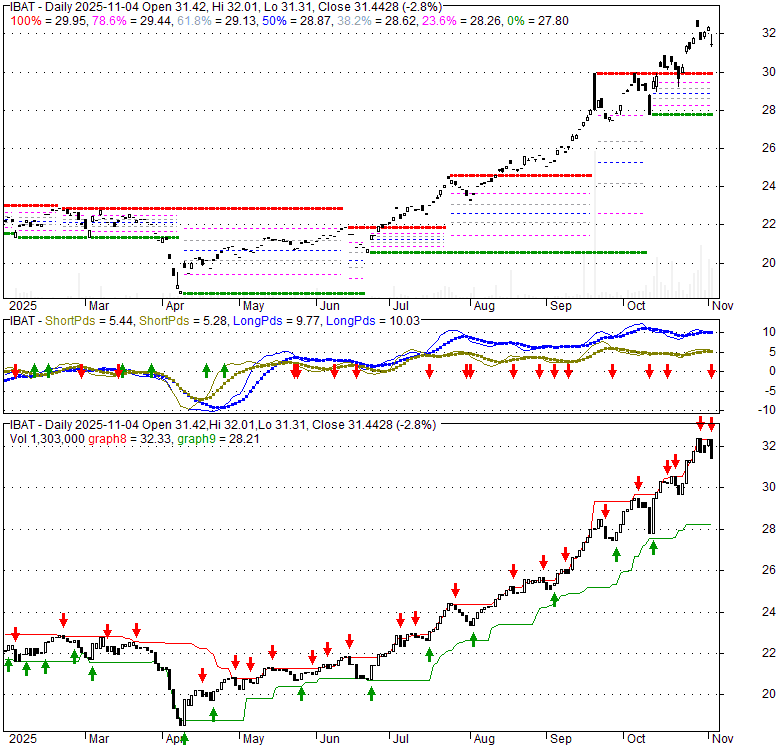Select the green '0% = 27.80' legend entry

click(538, 21)
